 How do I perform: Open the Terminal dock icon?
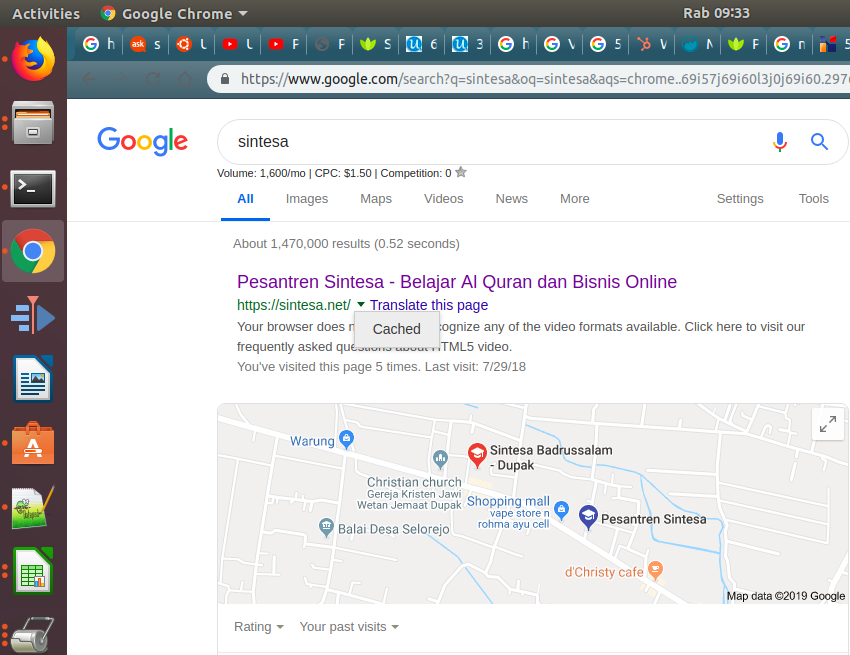point(33,189)
